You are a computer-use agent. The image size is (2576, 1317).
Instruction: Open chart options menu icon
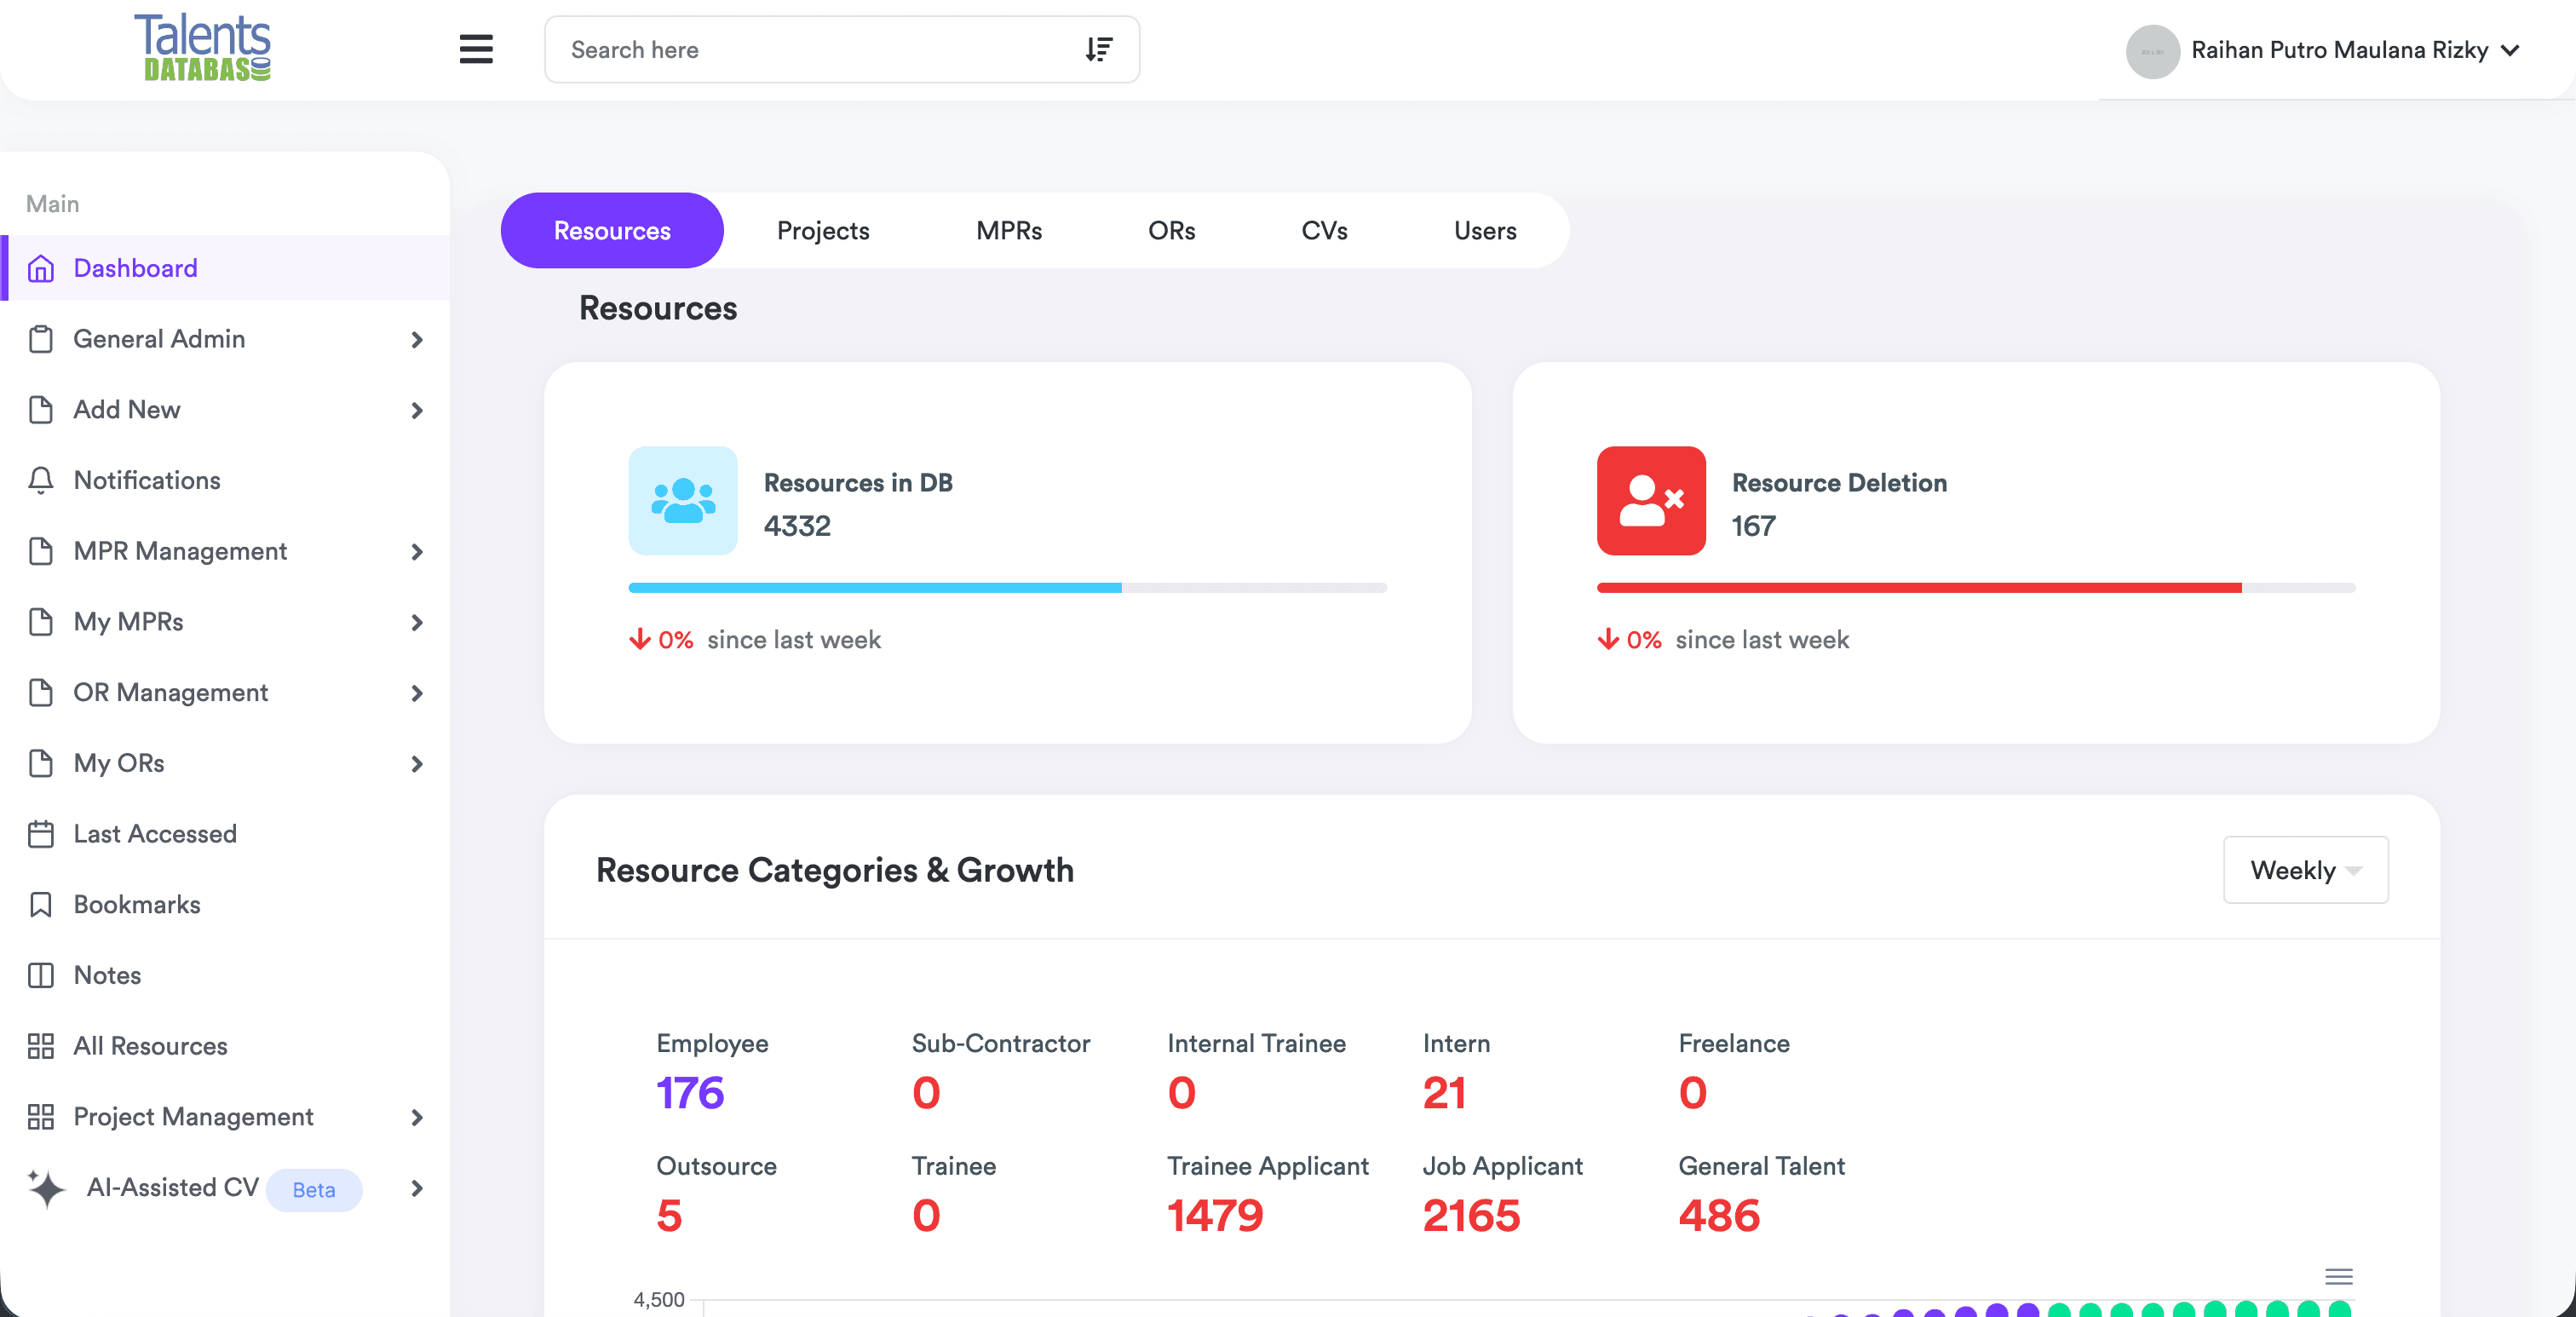2338,1276
